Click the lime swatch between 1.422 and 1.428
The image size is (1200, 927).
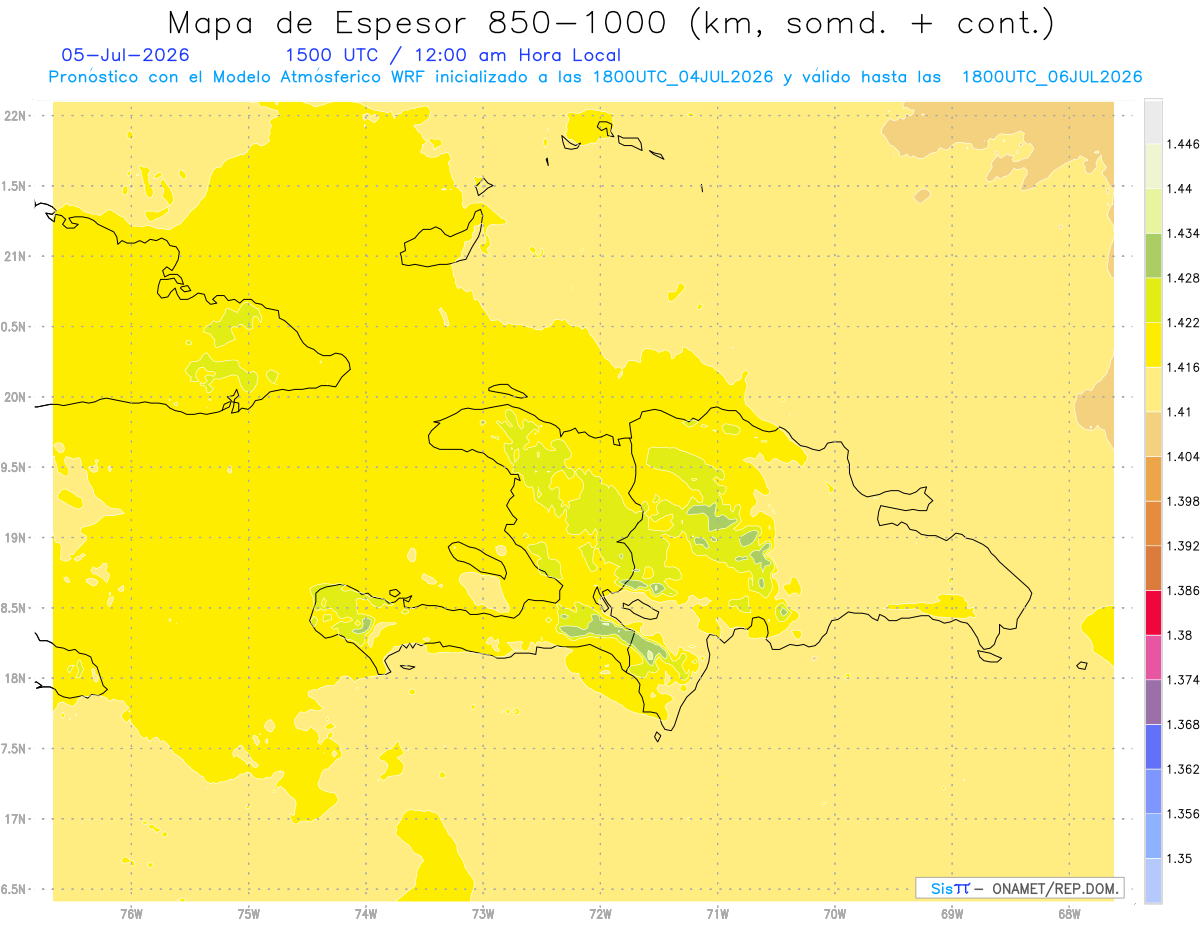1153,300
